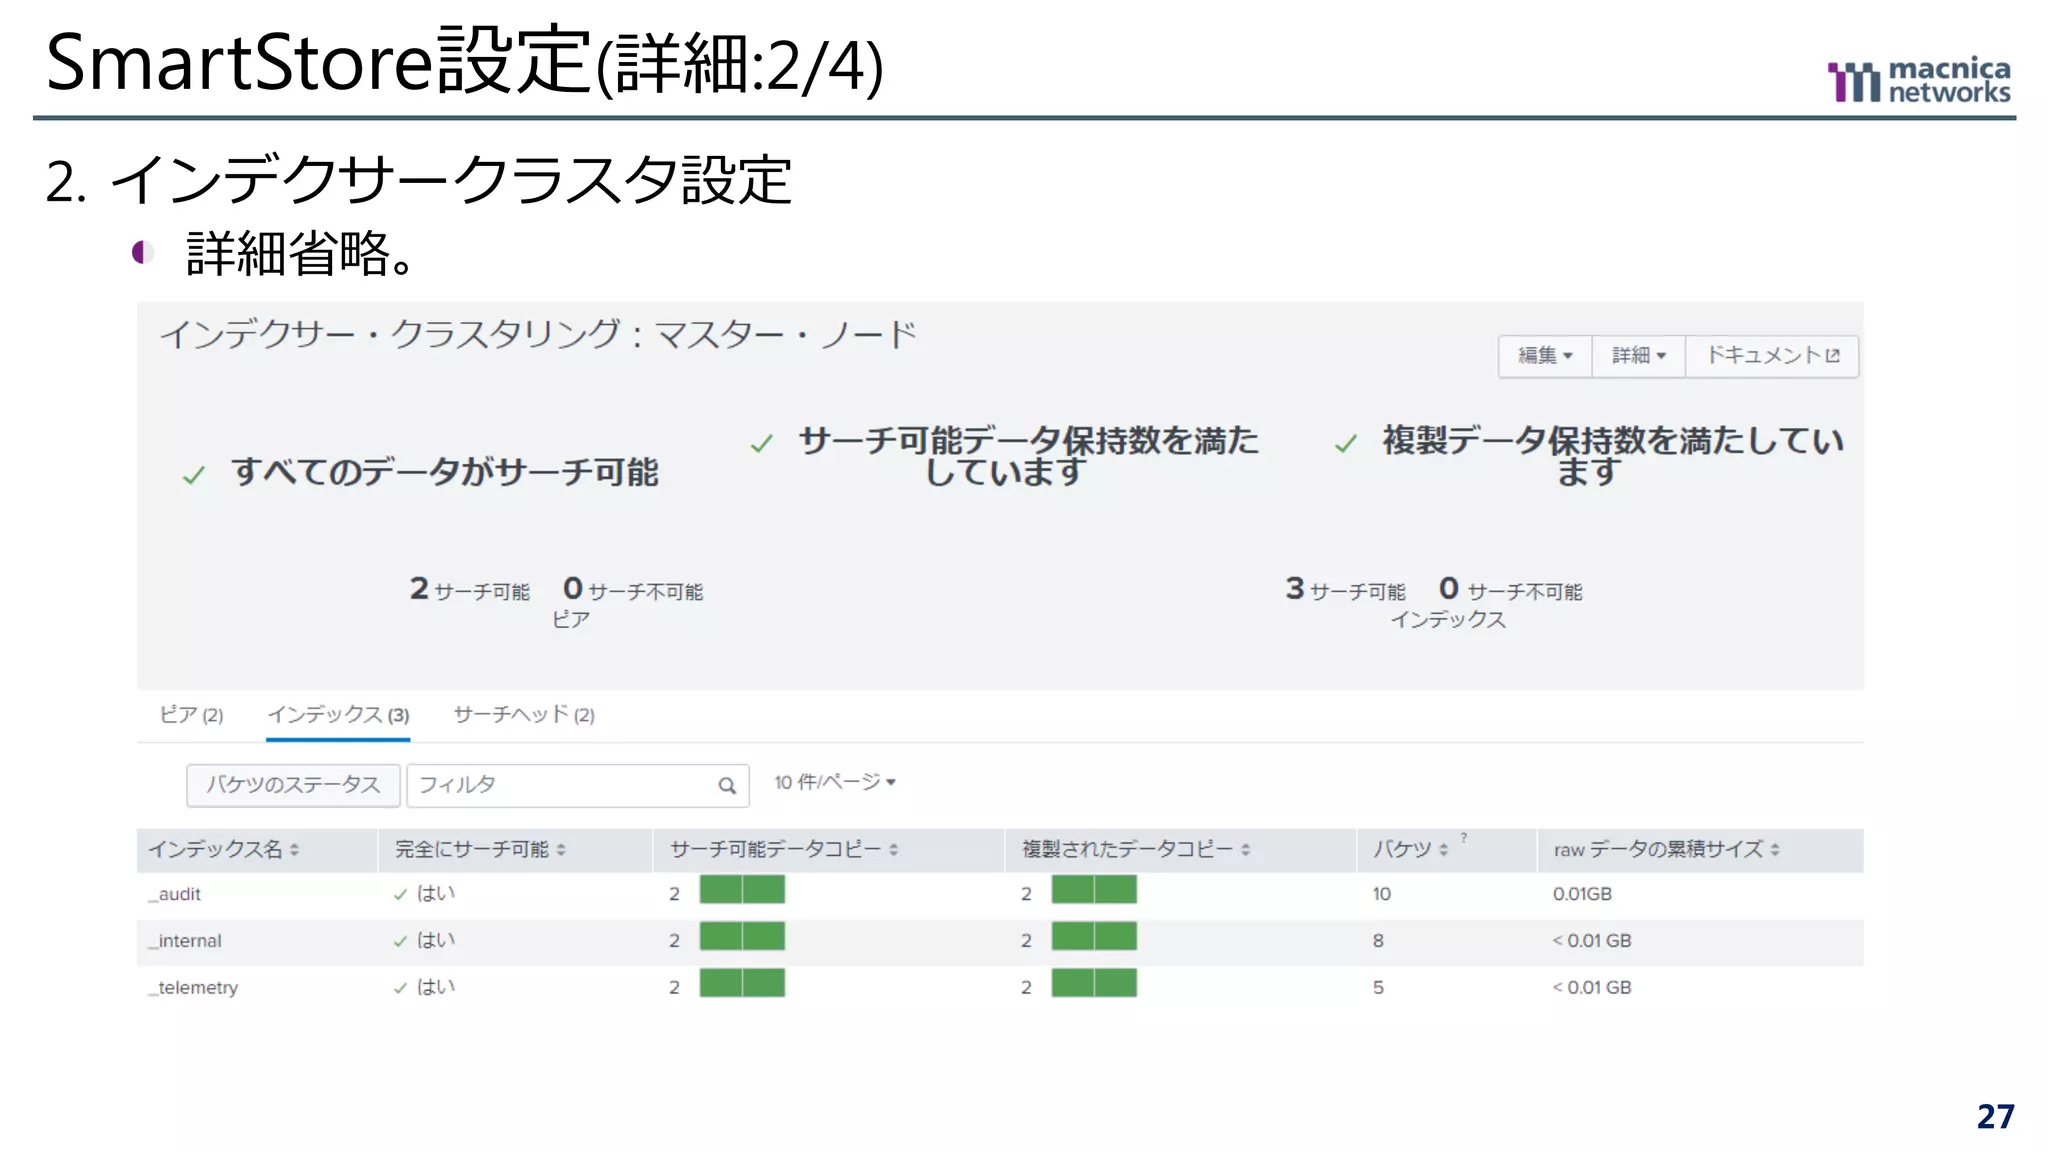Click the _telemetry replicated data copy bar
2048x1152 pixels.
point(1094,984)
